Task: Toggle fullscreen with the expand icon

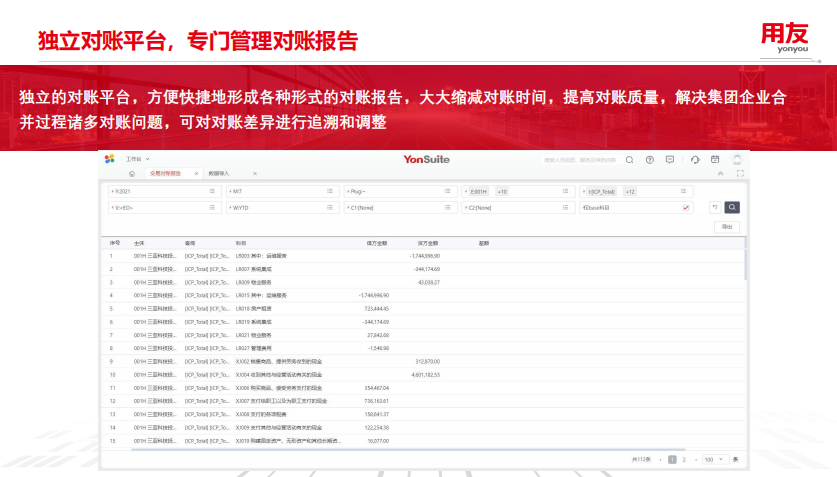Action: click(740, 173)
